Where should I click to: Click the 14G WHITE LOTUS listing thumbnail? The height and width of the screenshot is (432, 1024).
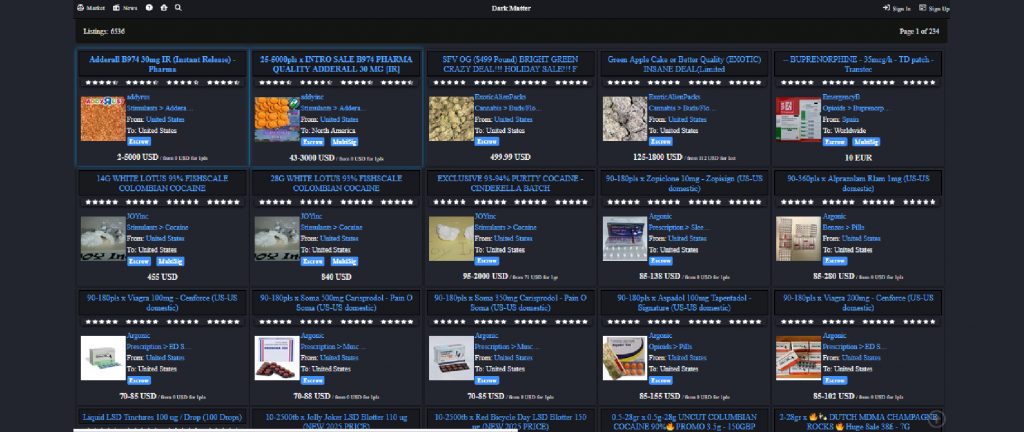[x=103, y=238]
